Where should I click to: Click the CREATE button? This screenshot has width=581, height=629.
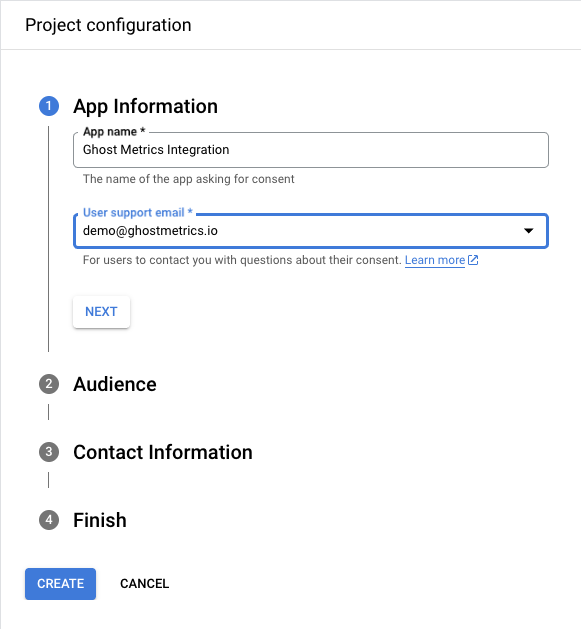[60, 584]
